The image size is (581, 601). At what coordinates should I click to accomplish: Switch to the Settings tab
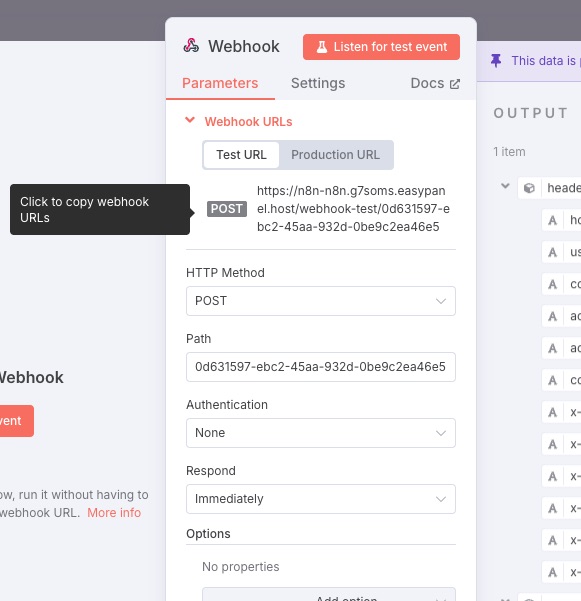tap(318, 83)
